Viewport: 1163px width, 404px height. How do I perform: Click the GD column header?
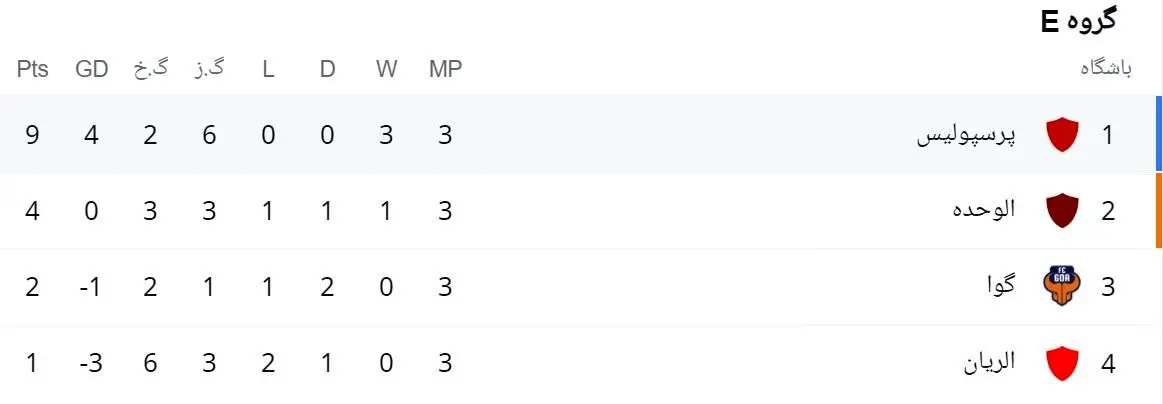pyautogui.click(x=92, y=69)
